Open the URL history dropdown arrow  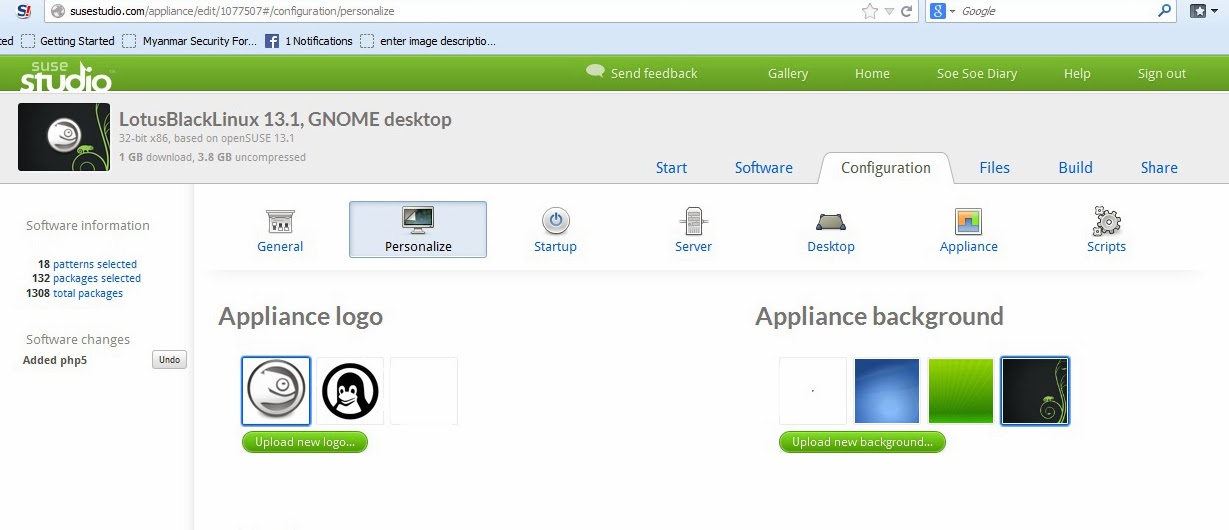pos(889,11)
